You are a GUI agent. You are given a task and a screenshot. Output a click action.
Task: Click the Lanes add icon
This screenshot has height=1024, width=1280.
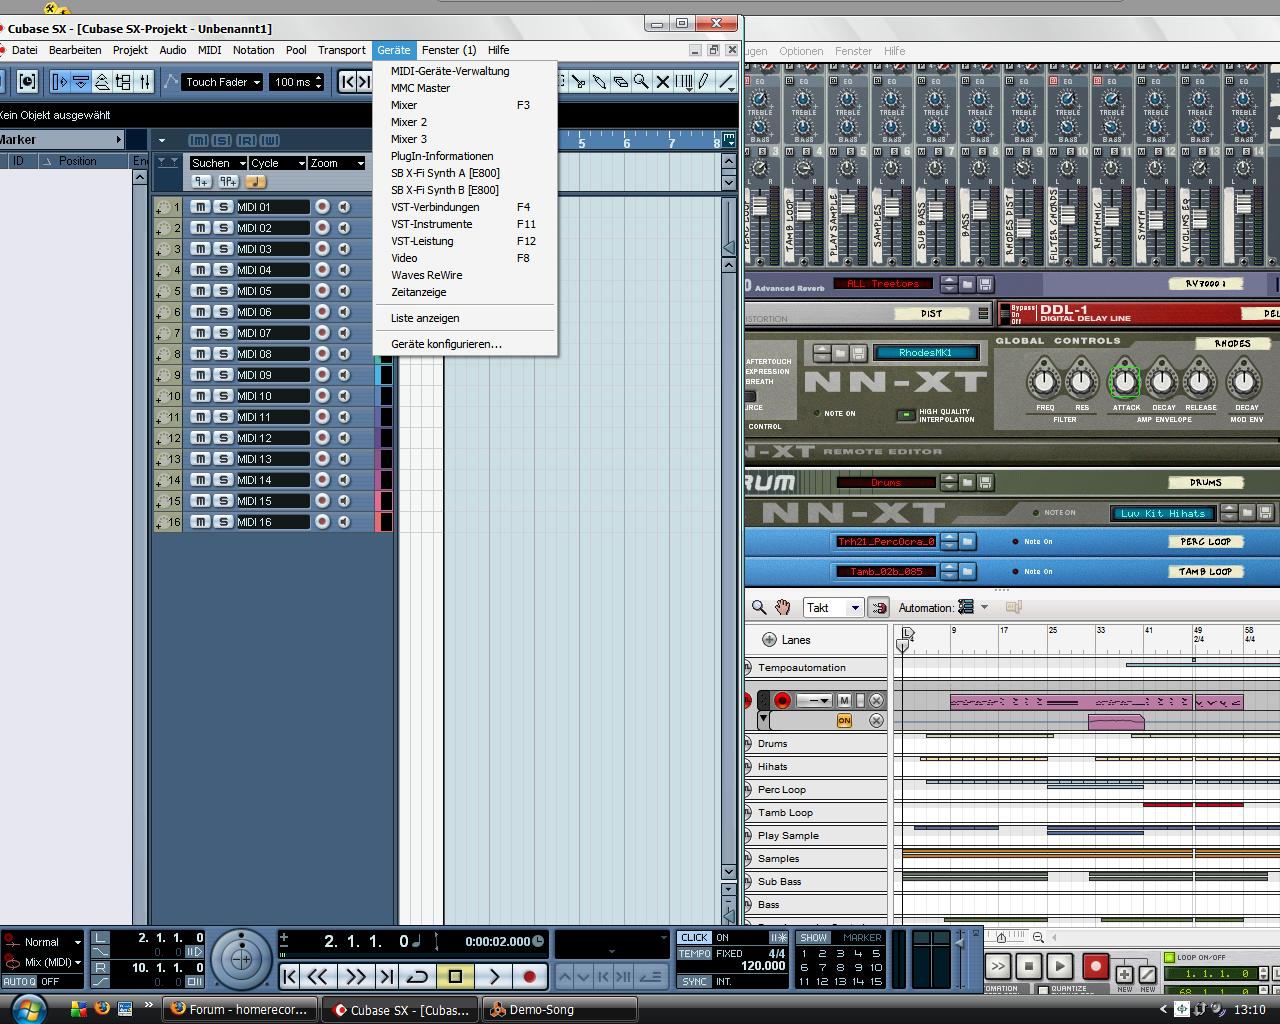point(769,640)
